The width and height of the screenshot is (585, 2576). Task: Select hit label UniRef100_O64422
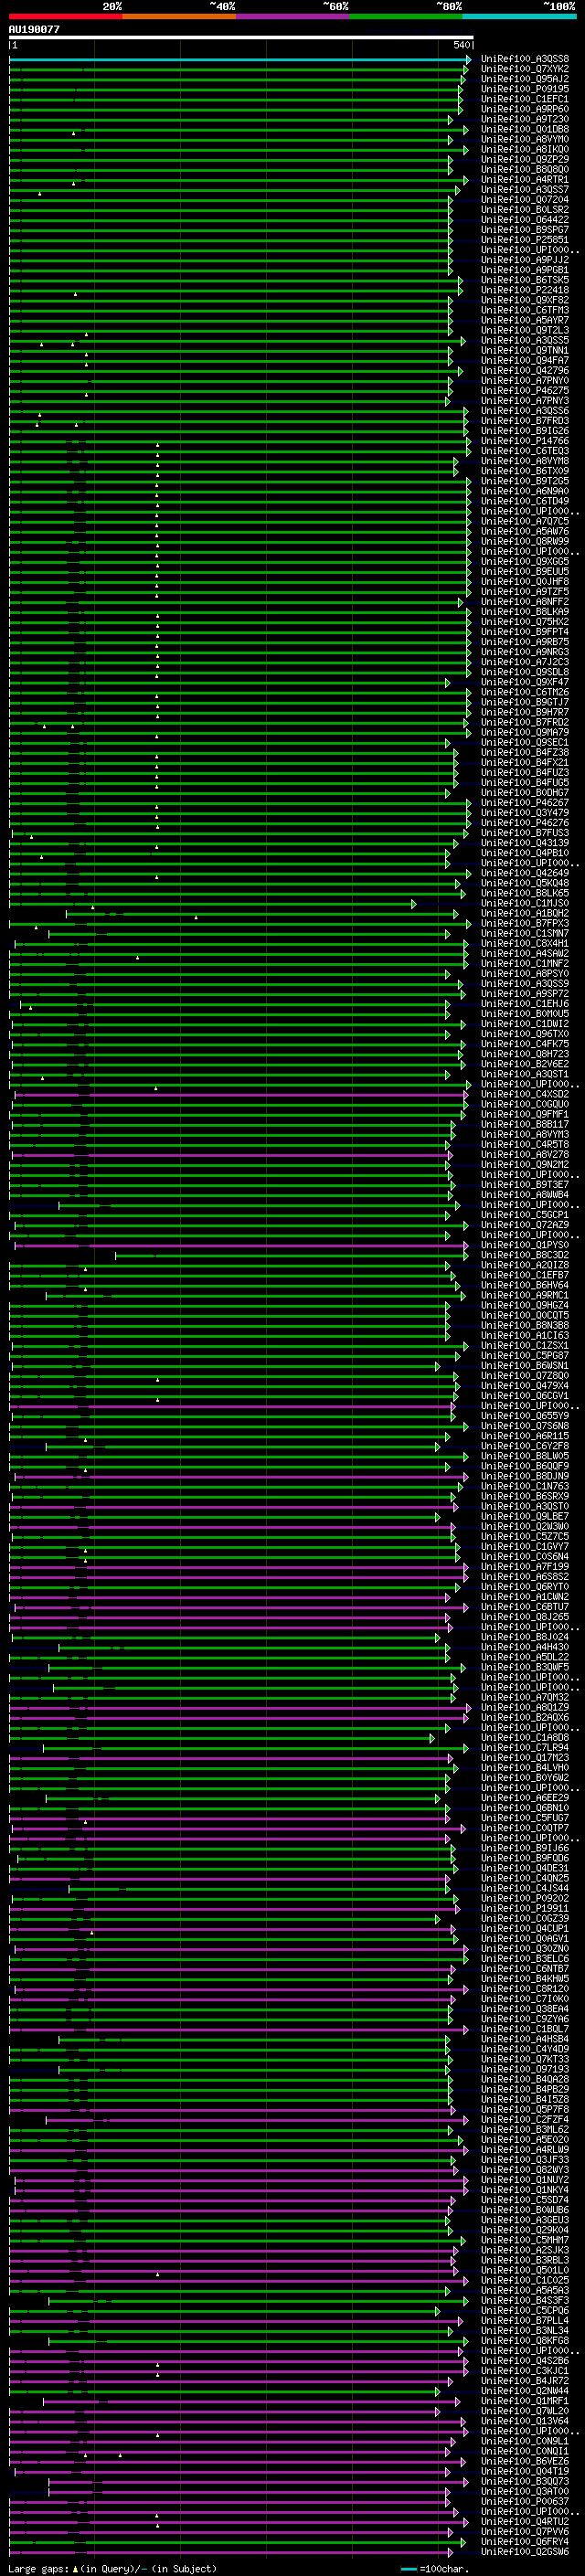point(525,220)
